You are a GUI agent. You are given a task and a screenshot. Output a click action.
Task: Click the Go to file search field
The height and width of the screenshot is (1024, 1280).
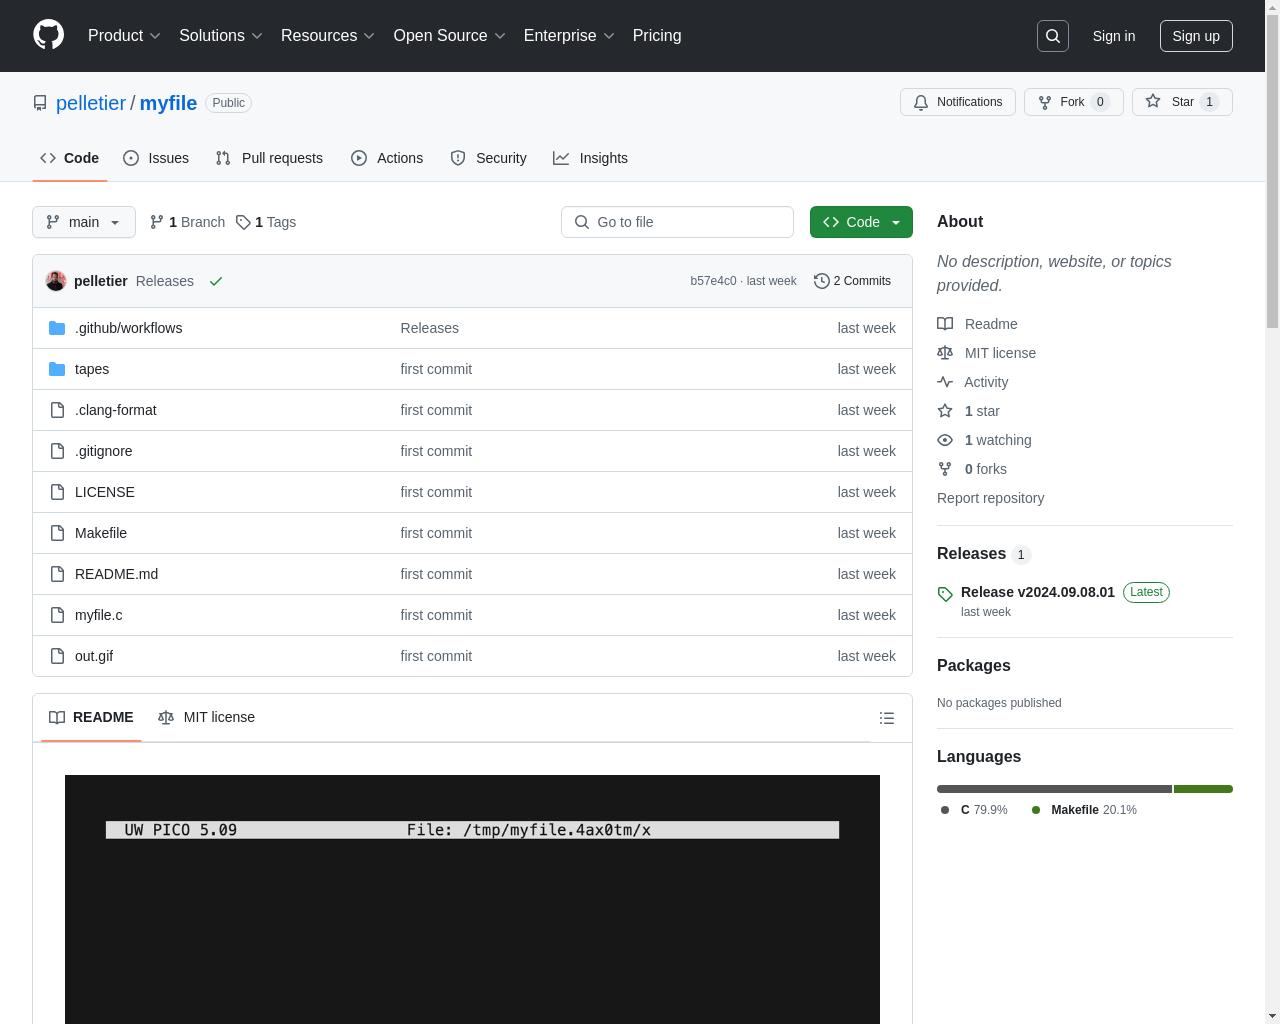[677, 222]
